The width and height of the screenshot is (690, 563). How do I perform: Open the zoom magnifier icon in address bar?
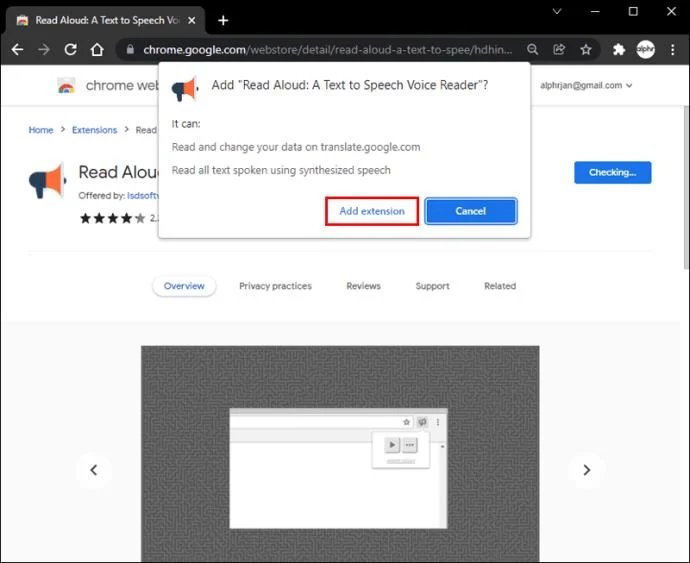(x=532, y=49)
